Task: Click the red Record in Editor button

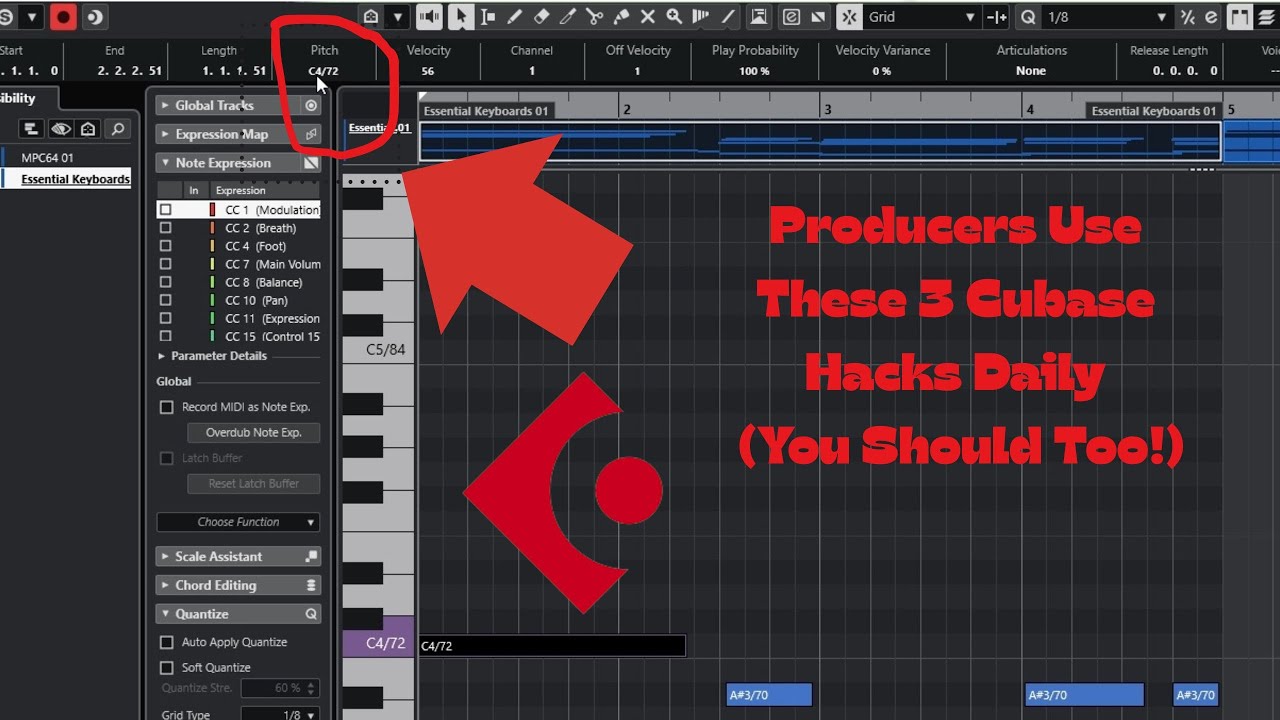Action: pos(63,17)
